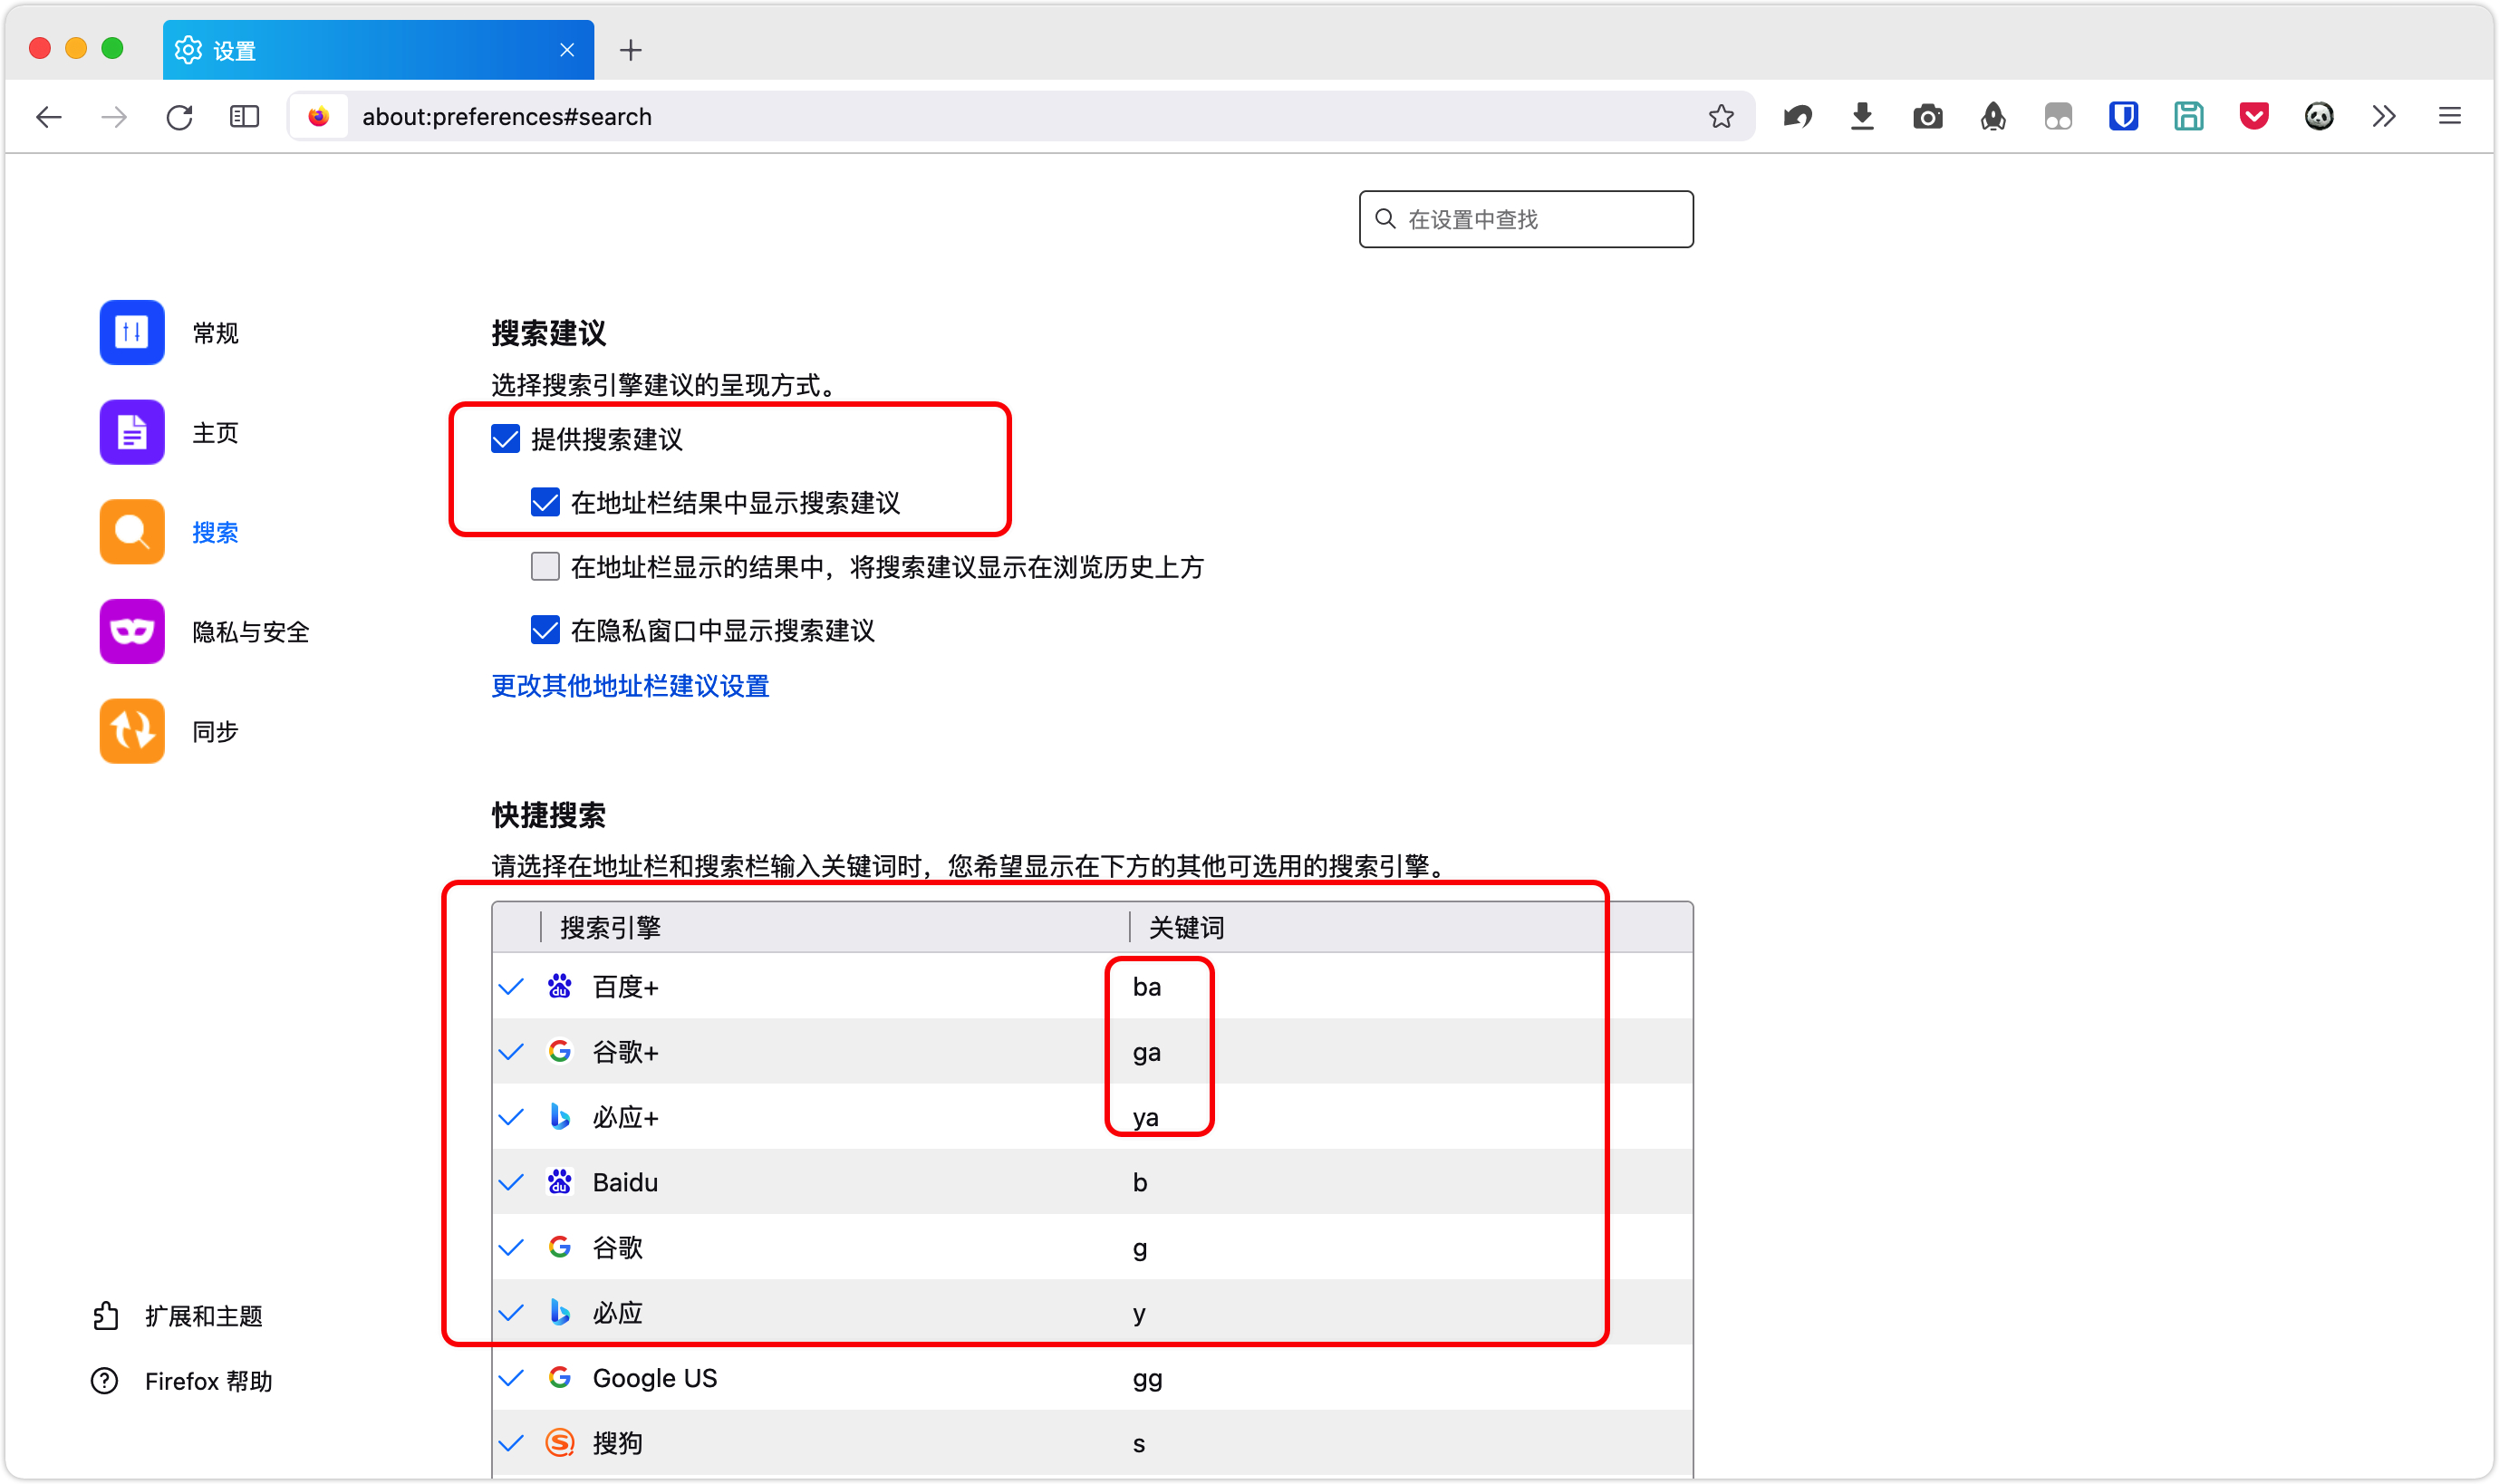
Task: Click 更改其他地址栏建议设置 link
Action: (630, 686)
